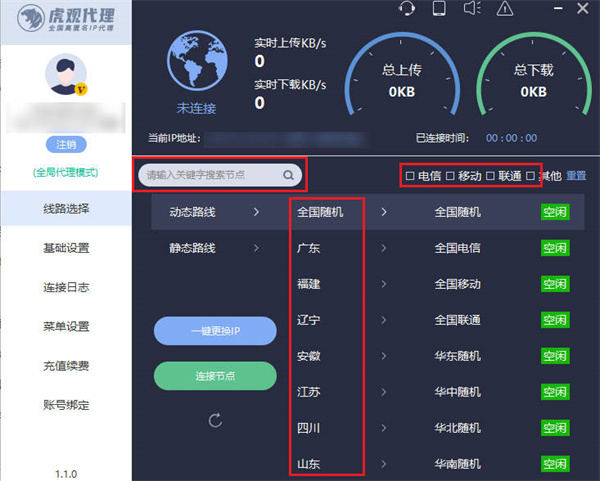This screenshot has width=600, height=481.
Task: Tick the 电信 checkbox
Action: click(x=410, y=176)
